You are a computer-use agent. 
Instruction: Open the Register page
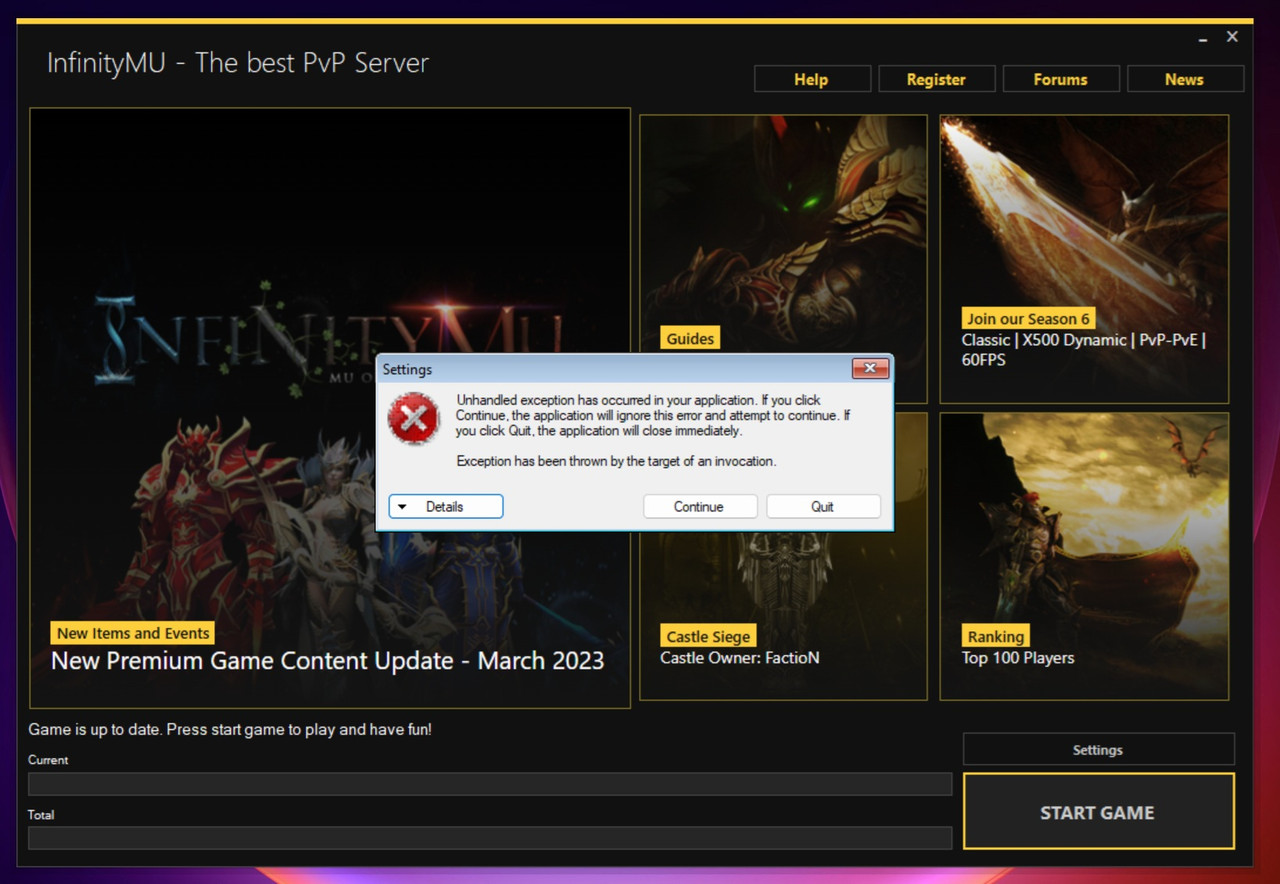[936, 79]
